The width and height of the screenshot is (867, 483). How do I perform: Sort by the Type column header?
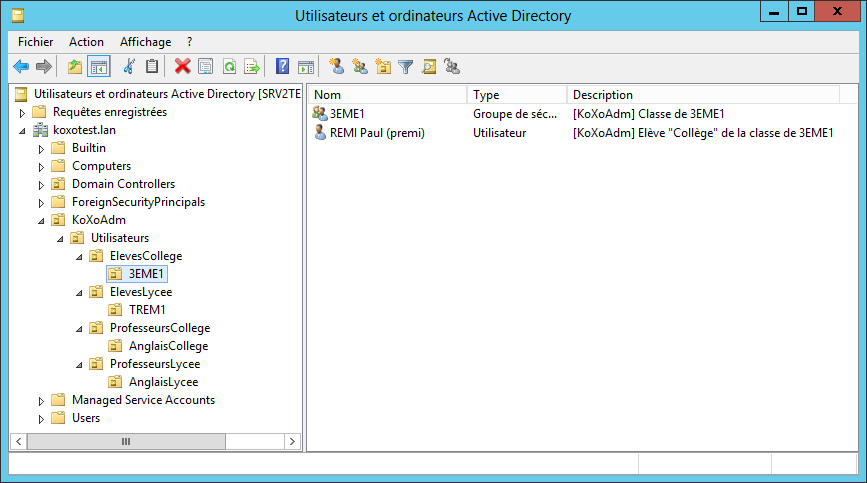click(517, 94)
